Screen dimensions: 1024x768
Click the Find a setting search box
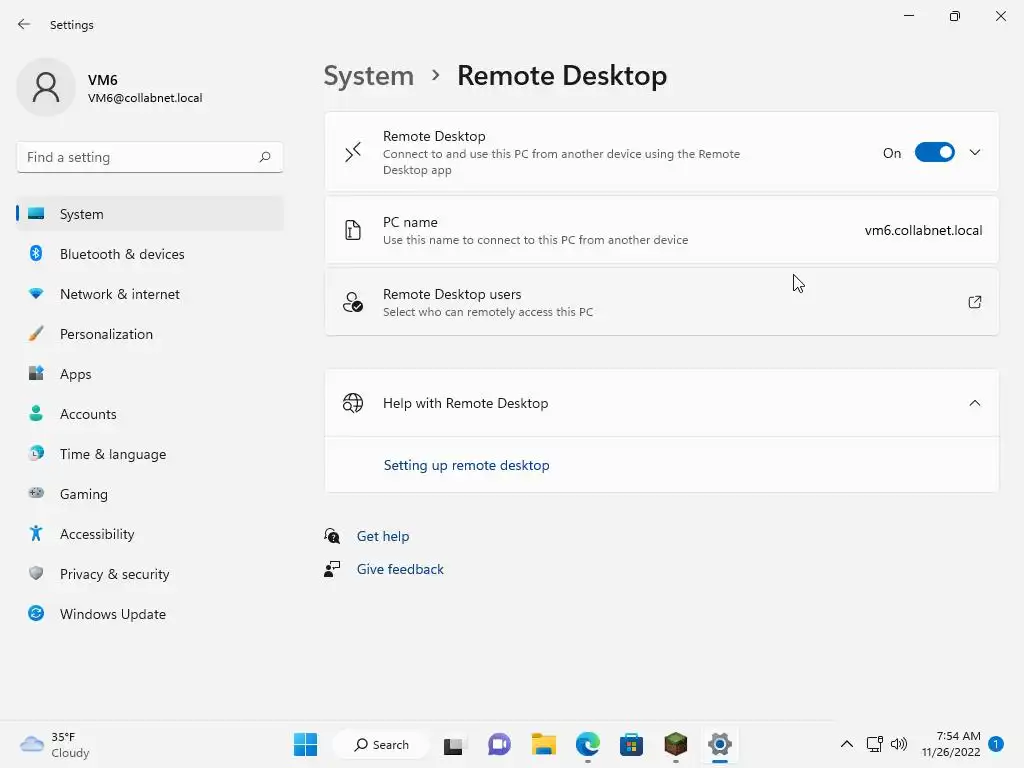click(137, 157)
